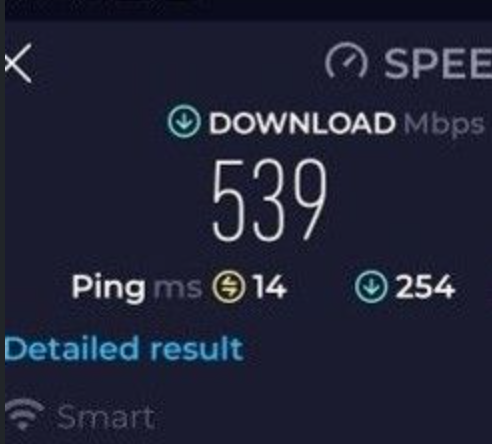This screenshot has width=492, height=444.
Task: Click the ping value 14
Action: click(x=270, y=287)
